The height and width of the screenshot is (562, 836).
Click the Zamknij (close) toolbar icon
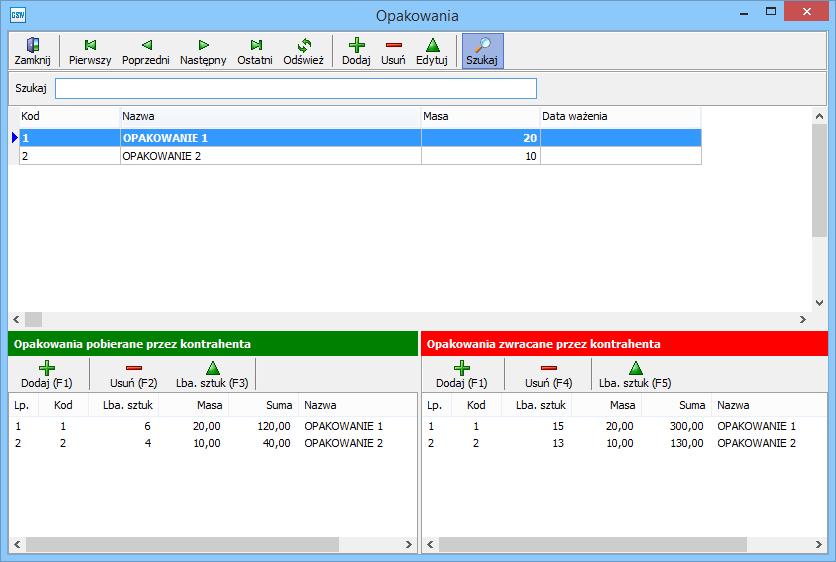click(x=33, y=51)
